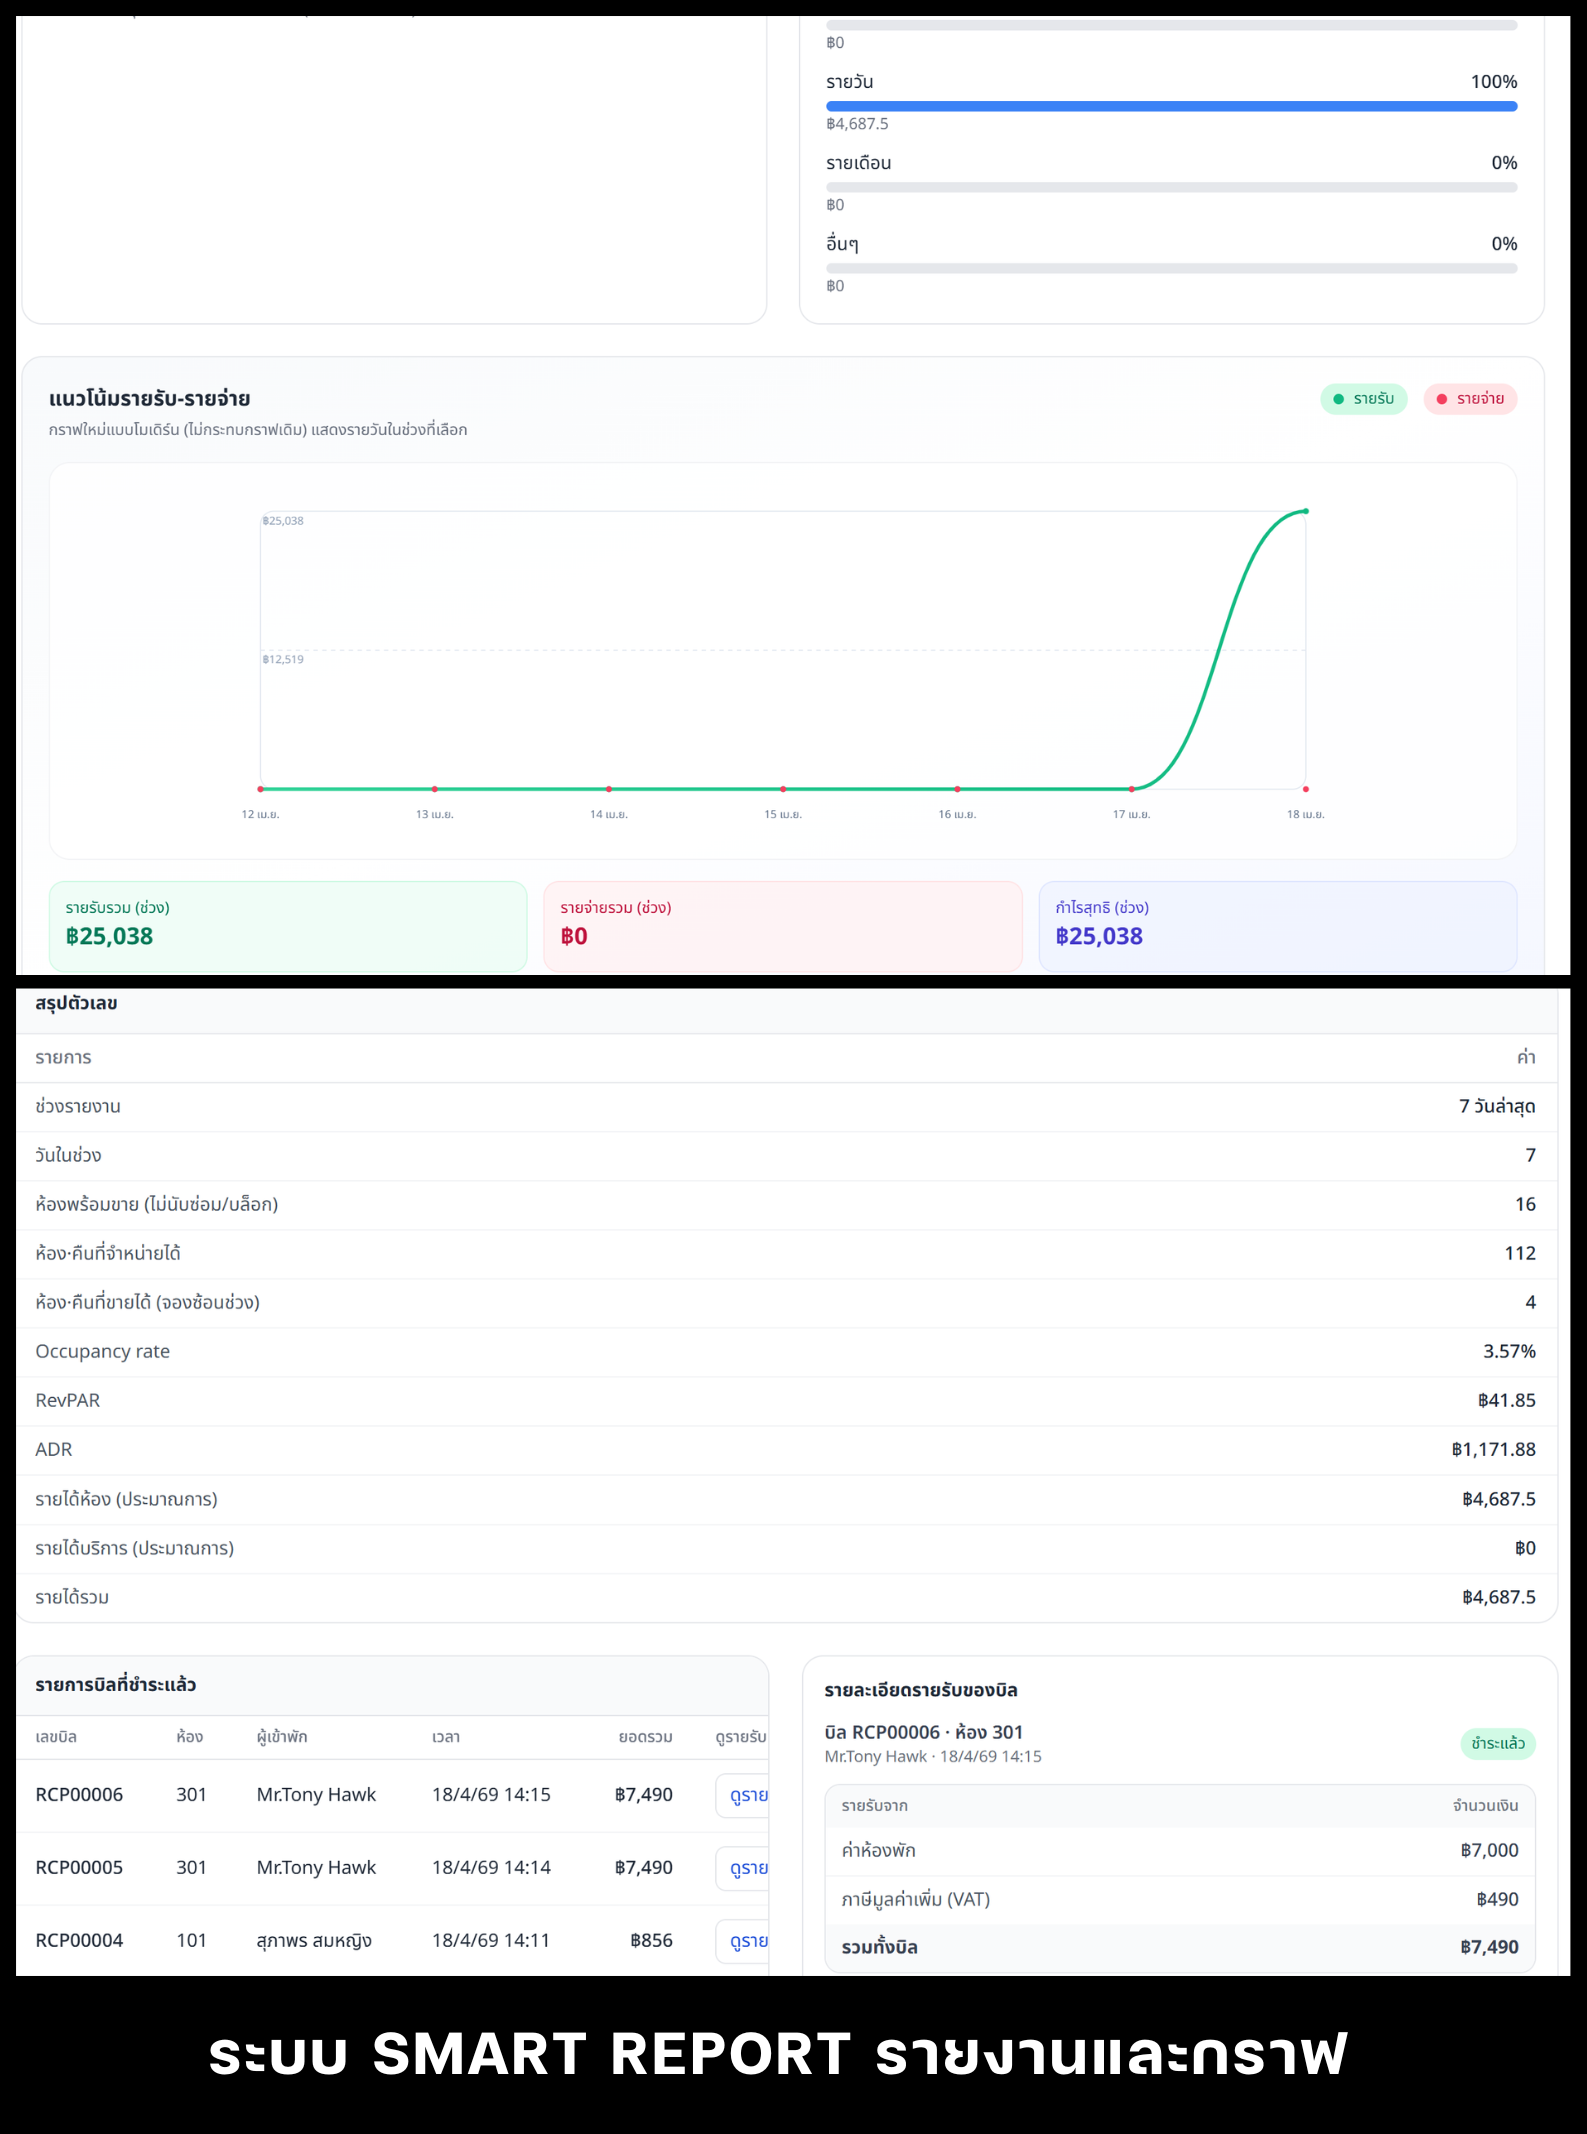
Task: Open ดูราย button for bill RCP00004
Action: tap(745, 1941)
